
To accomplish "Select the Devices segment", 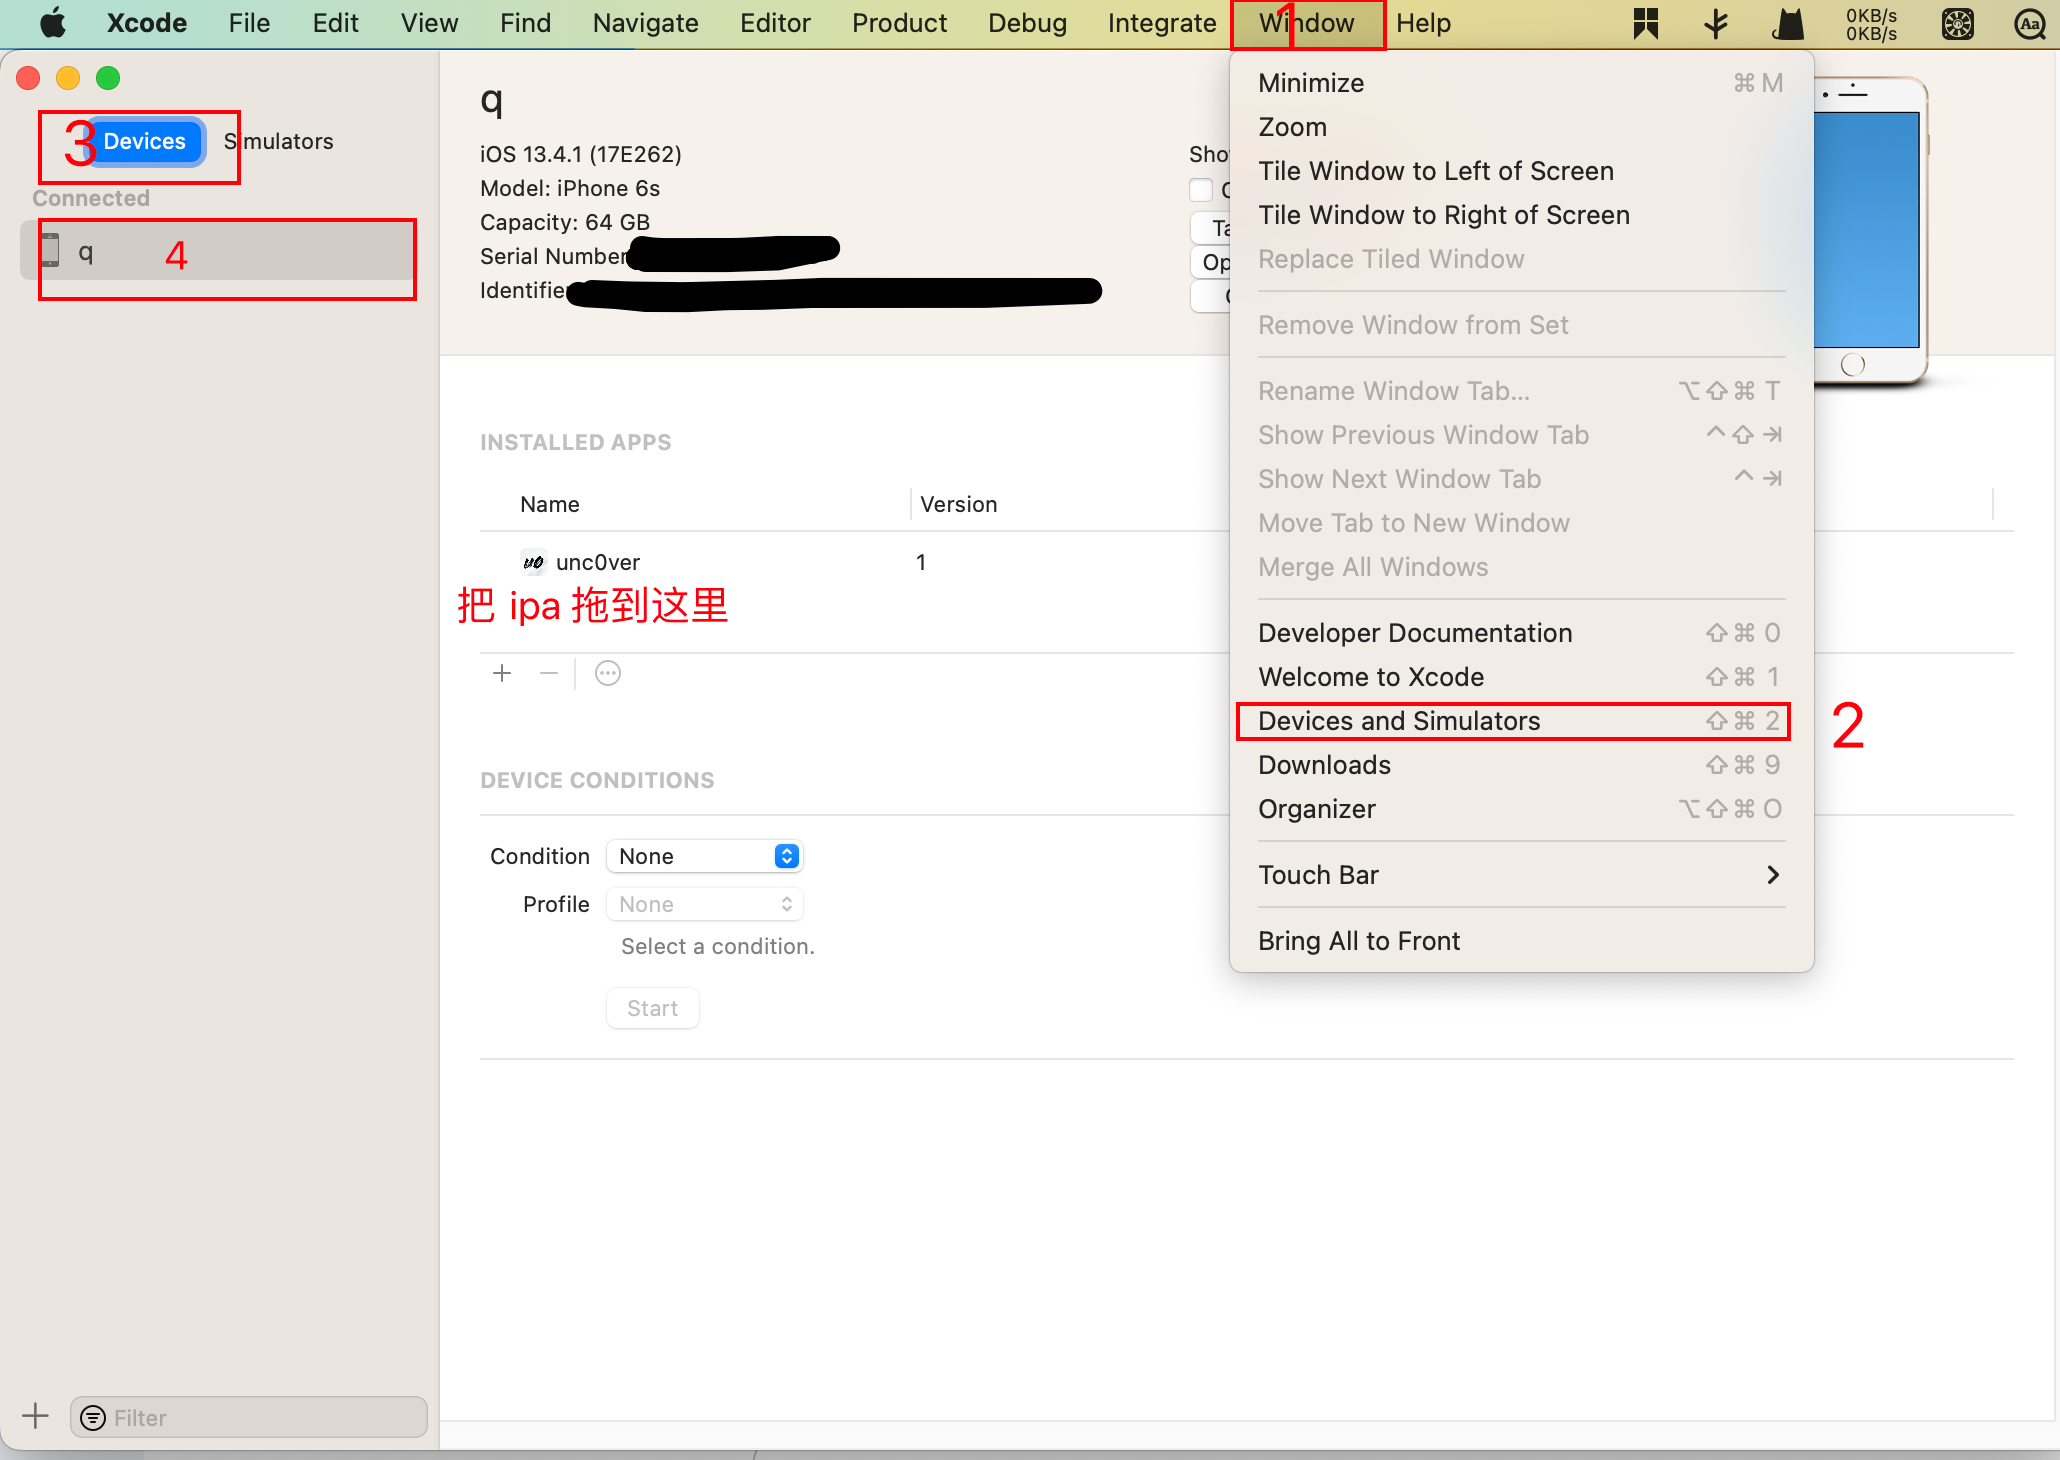I will (x=144, y=141).
